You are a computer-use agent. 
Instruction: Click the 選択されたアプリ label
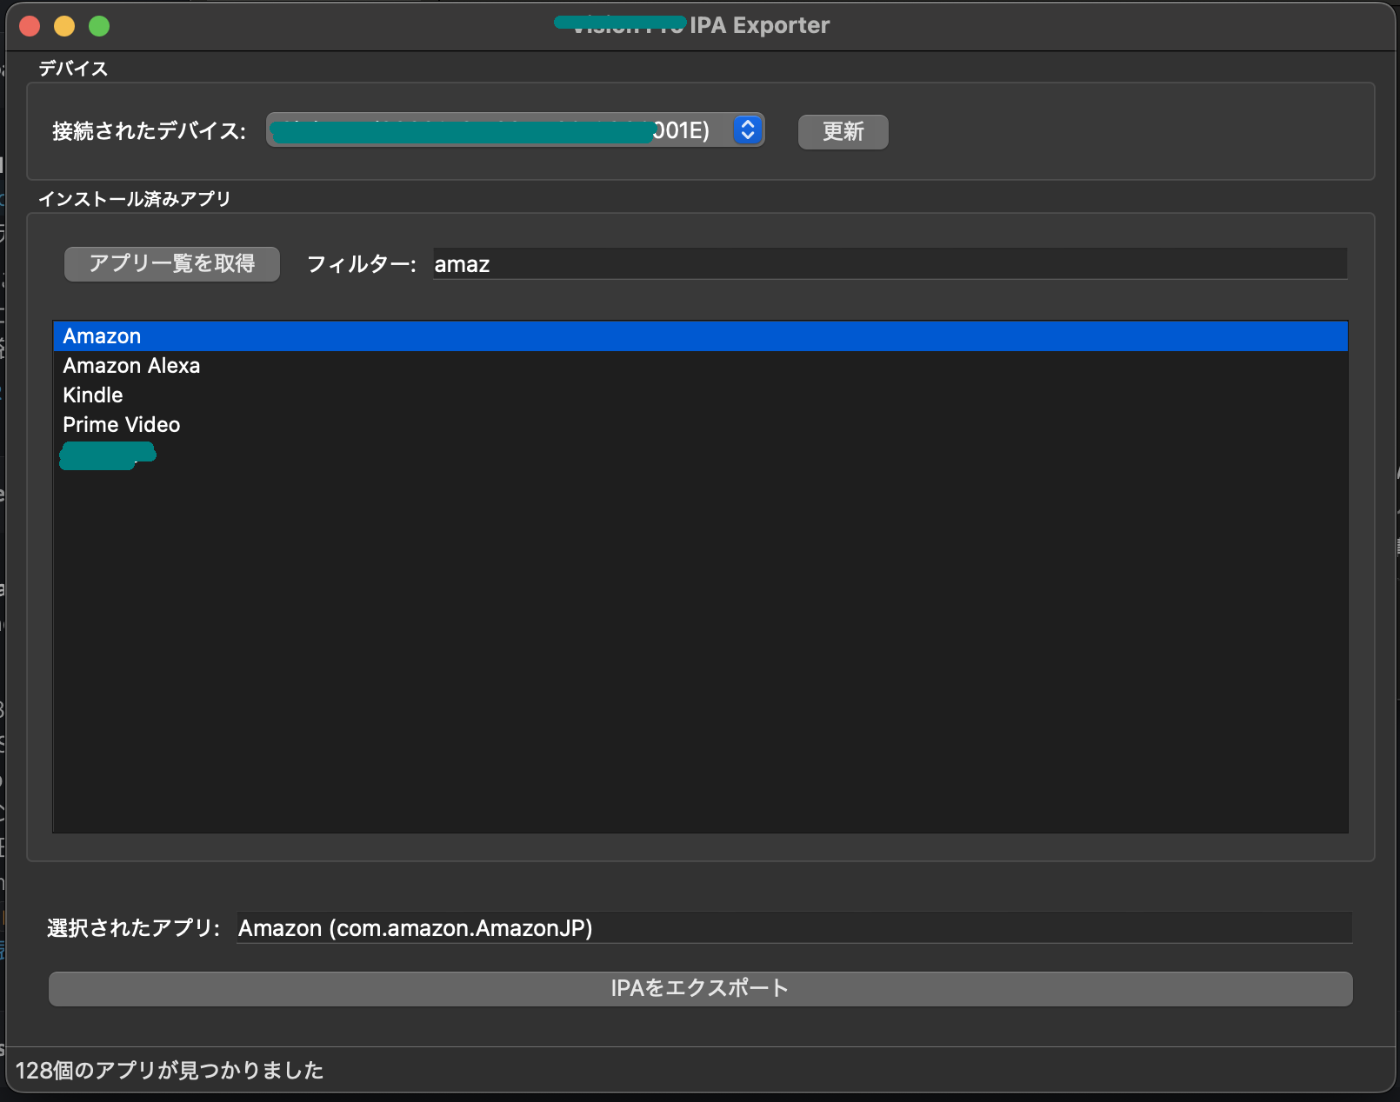(133, 928)
